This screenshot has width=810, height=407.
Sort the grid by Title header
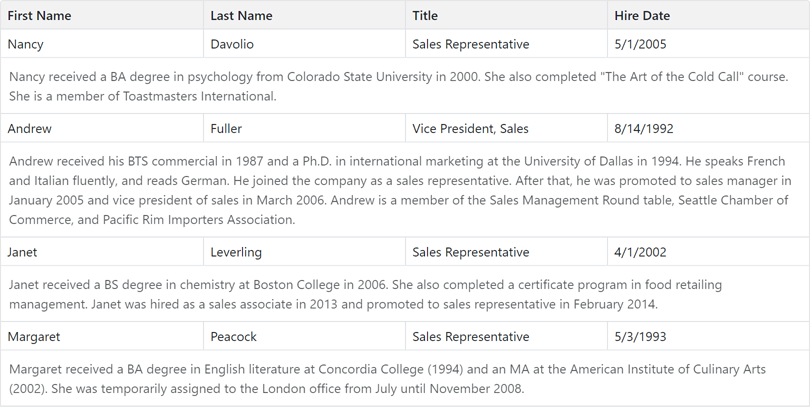point(425,16)
